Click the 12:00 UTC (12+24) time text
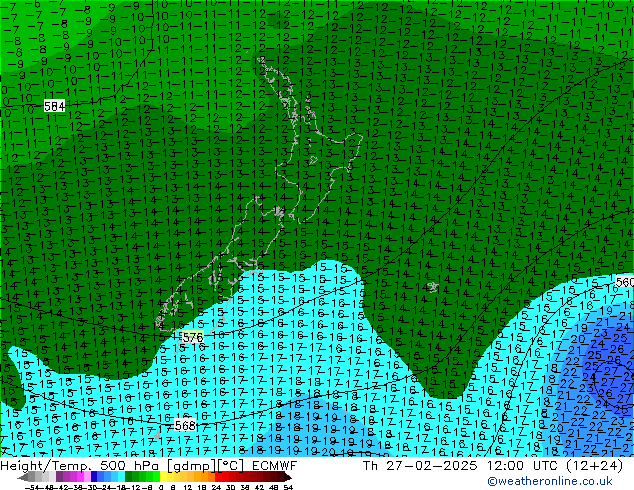This screenshot has height=490, width=634. 555,466
